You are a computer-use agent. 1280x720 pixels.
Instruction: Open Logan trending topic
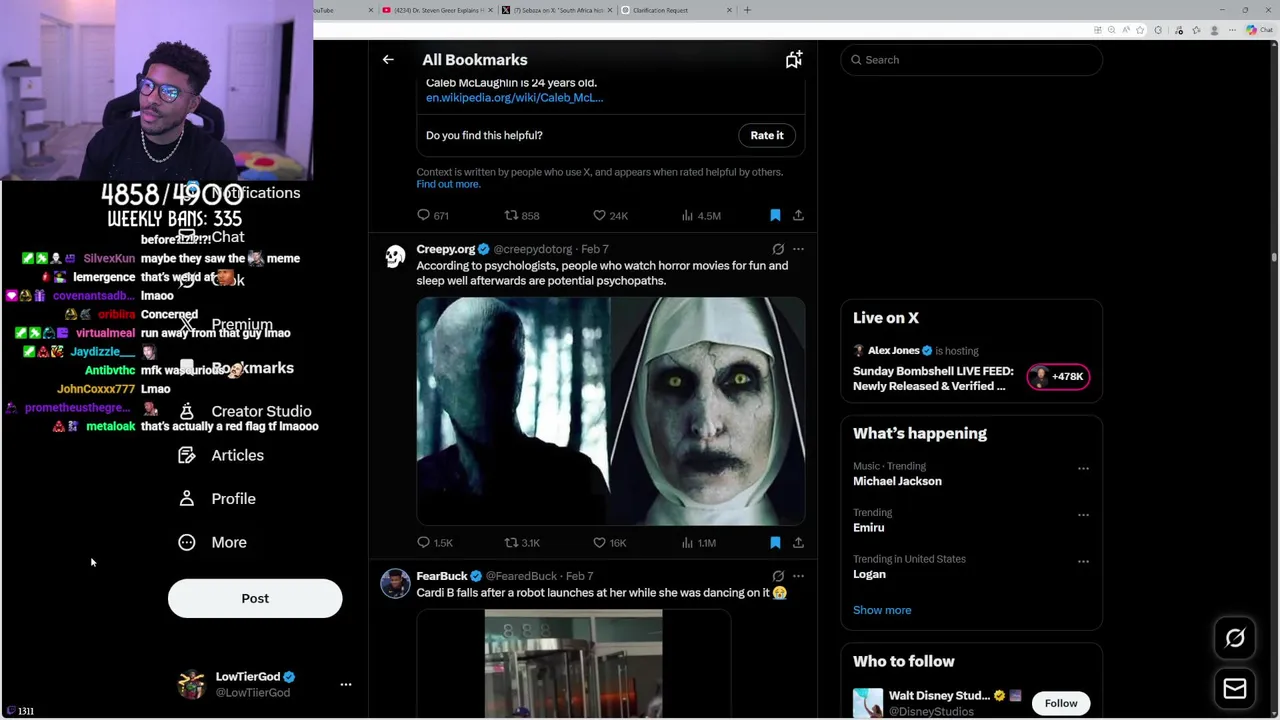click(x=869, y=574)
